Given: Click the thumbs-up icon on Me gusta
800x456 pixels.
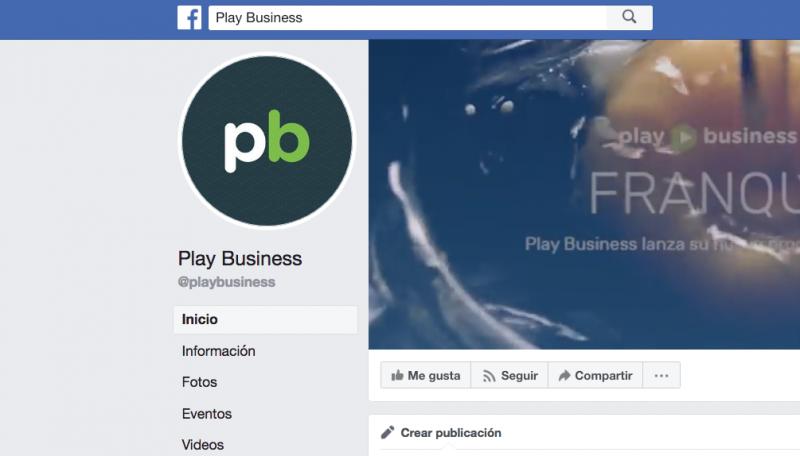Looking at the screenshot, I should click(397, 375).
